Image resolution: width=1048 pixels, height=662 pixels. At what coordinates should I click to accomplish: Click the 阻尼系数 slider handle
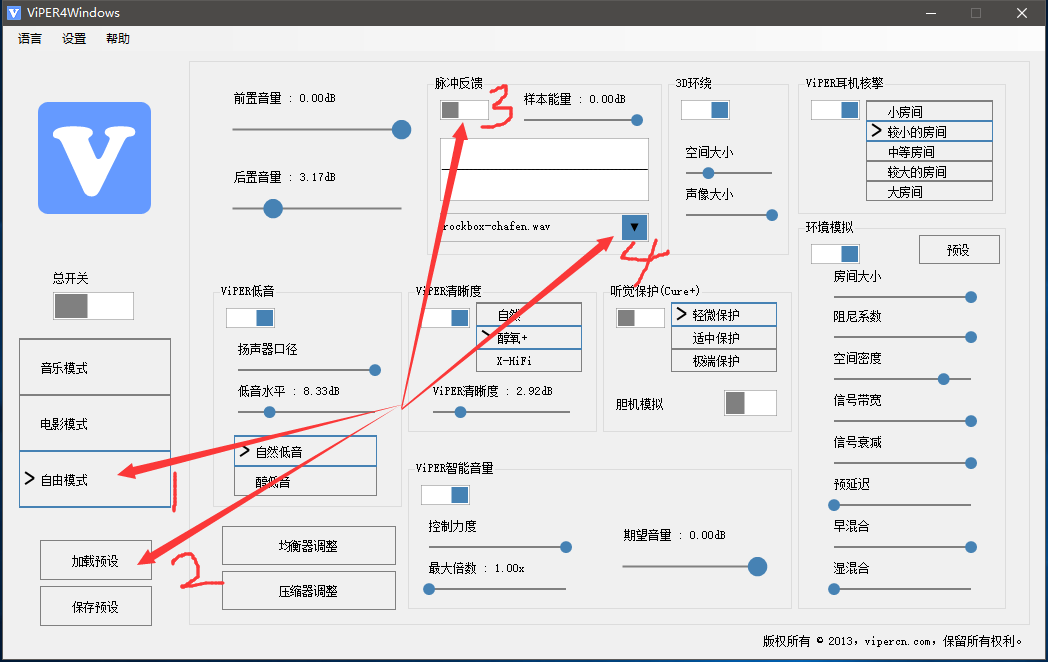tap(971, 338)
